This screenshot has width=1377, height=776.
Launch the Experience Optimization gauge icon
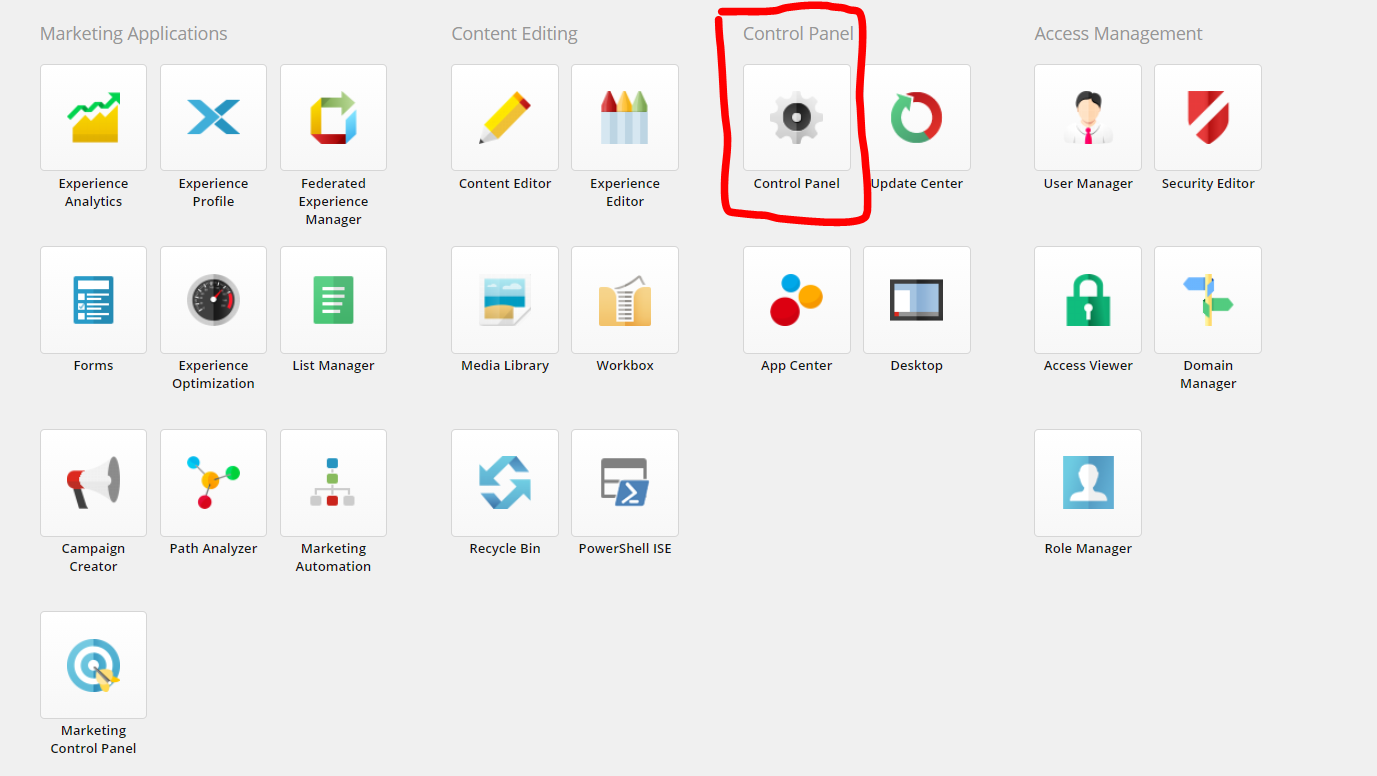[x=213, y=300]
